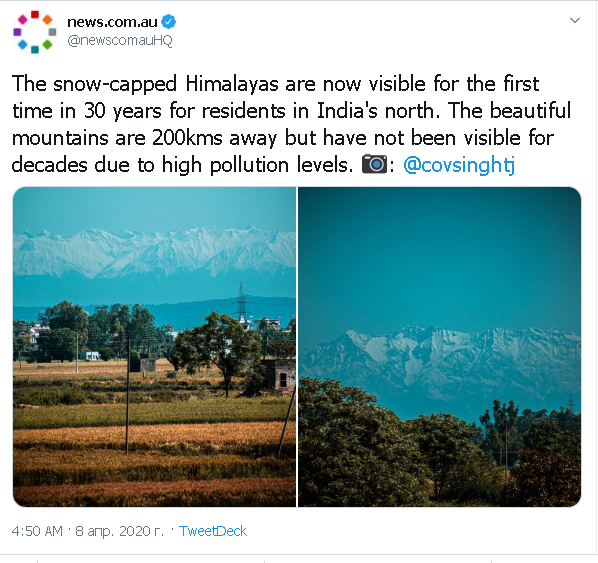This screenshot has width=598, height=563.
Task: Click the red square in avatar logo
Action: tap(35, 14)
